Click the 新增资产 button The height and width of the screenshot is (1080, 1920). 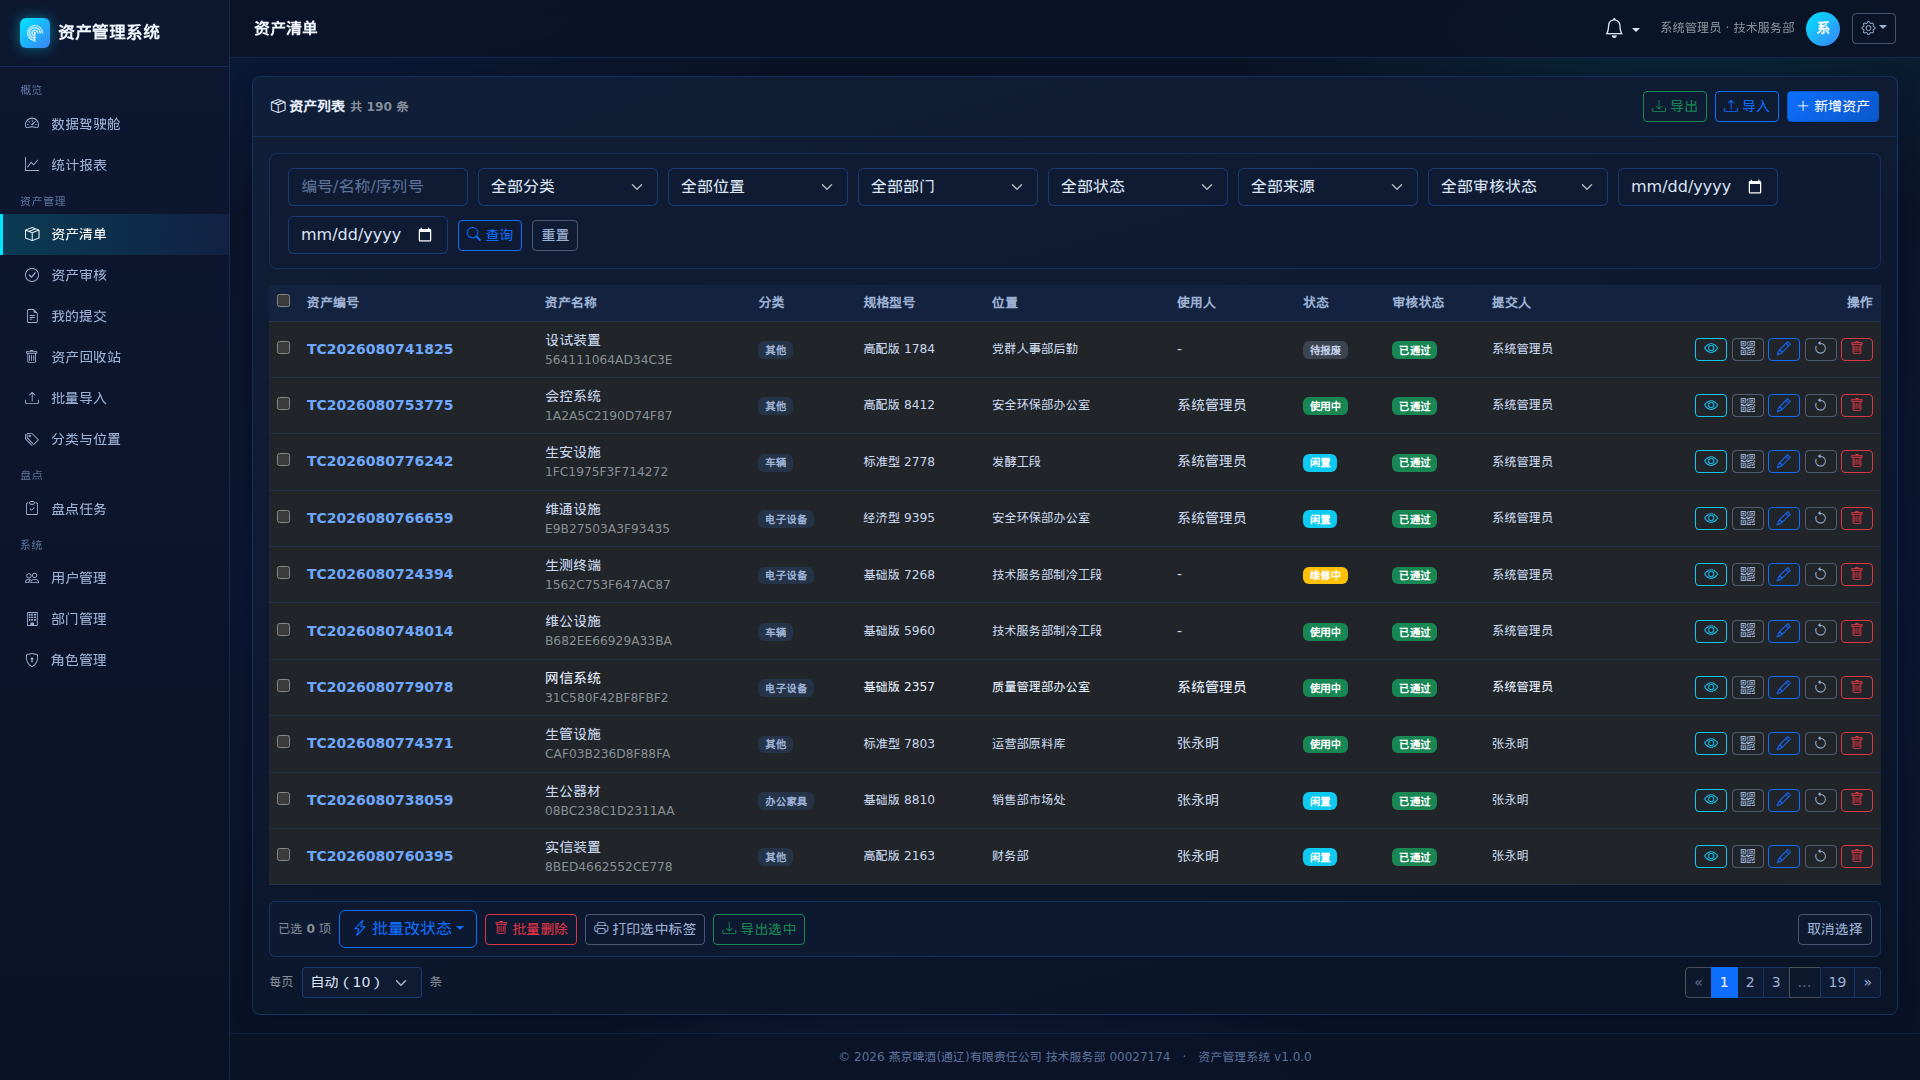tap(1832, 107)
